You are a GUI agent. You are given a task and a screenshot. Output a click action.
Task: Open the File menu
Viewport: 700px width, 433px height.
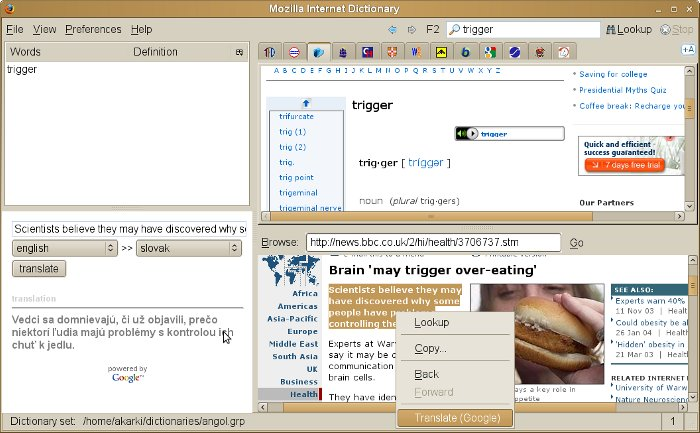click(x=14, y=29)
